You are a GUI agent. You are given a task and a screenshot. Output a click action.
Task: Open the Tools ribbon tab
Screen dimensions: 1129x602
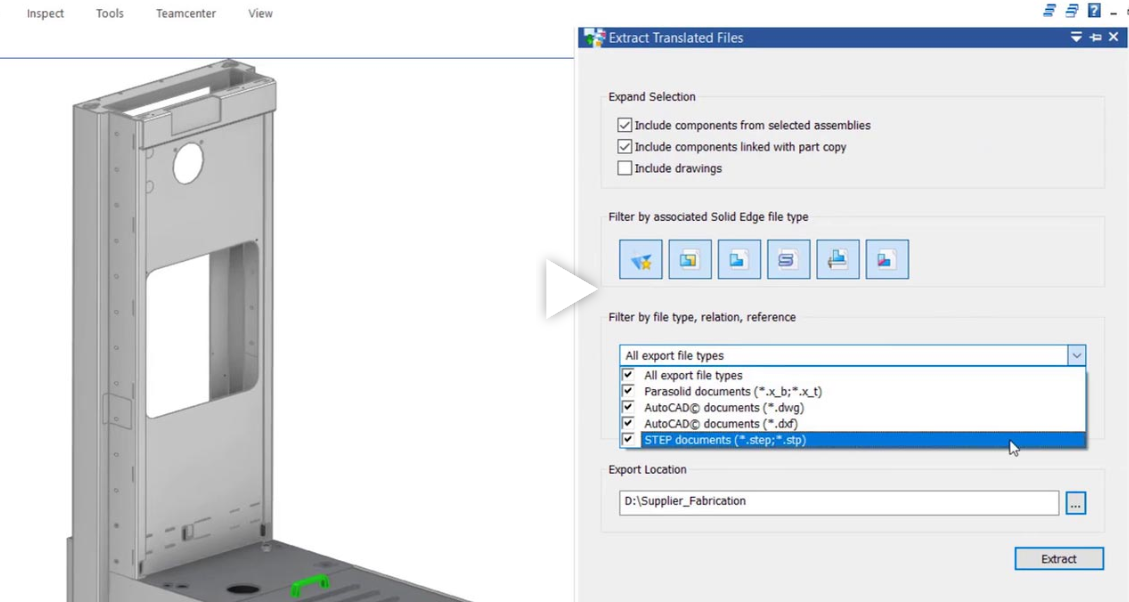tap(109, 14)
